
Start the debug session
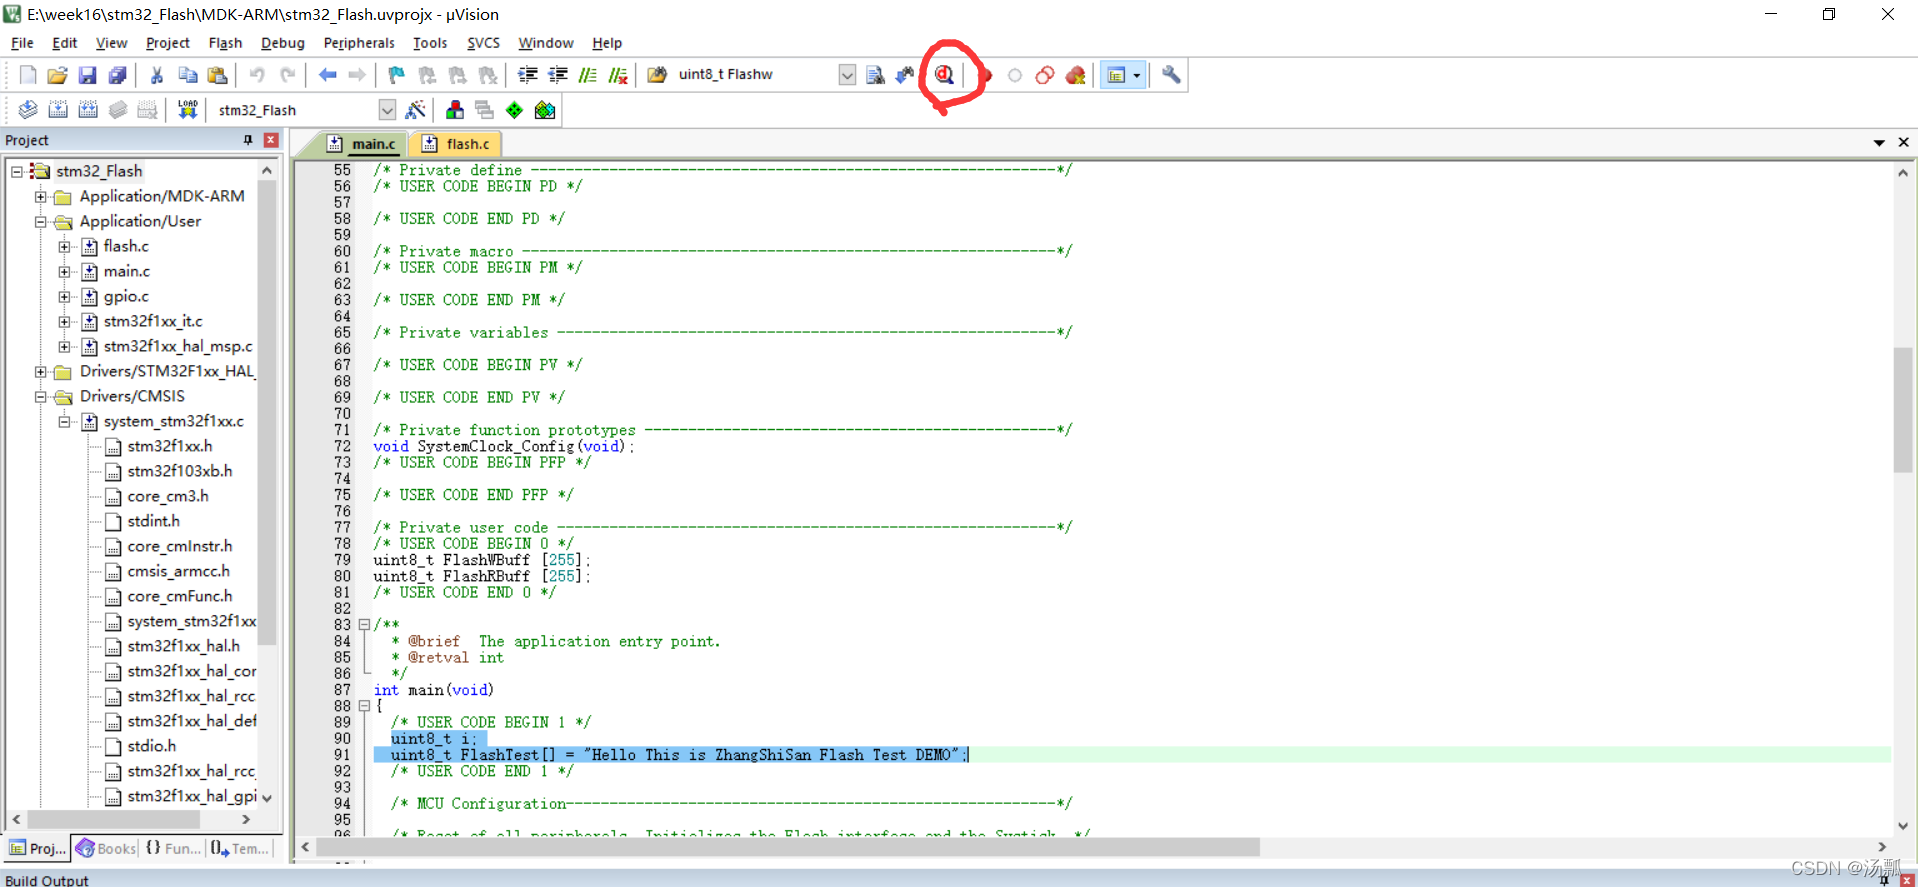[x=944, y=75]
